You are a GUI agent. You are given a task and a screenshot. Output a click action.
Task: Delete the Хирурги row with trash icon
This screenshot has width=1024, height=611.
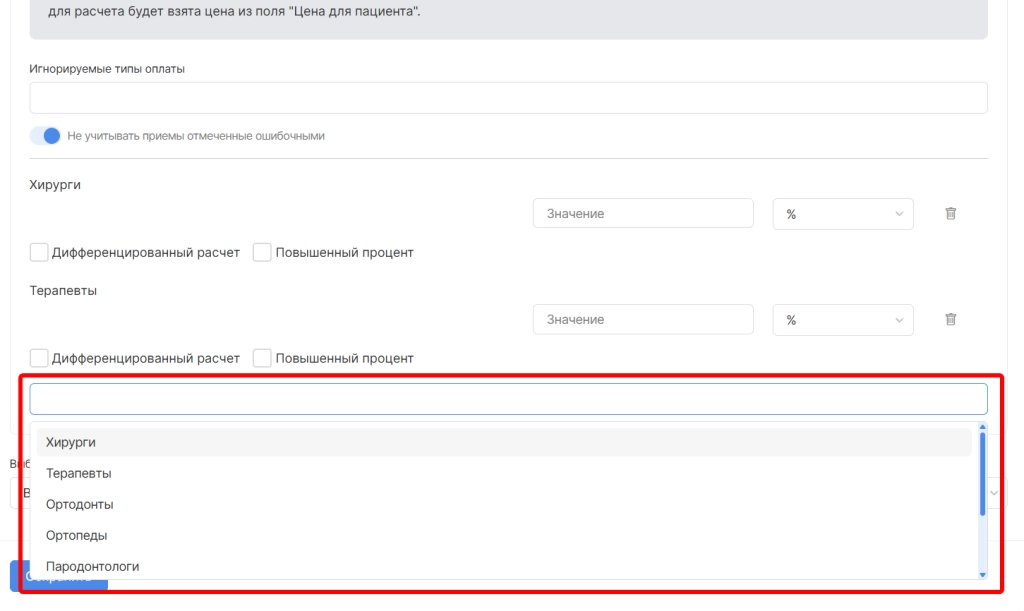tap(950, 214)
